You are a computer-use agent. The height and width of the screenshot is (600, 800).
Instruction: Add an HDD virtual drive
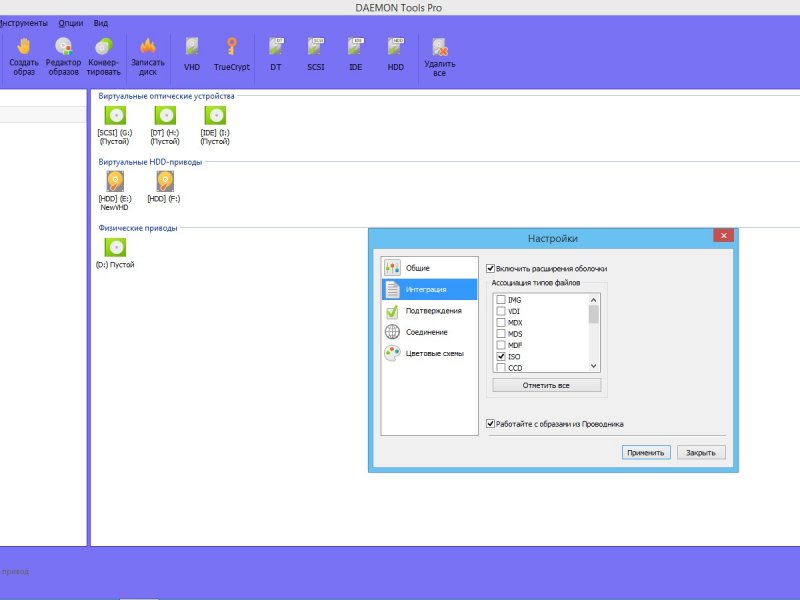click(x=395, y=54)
